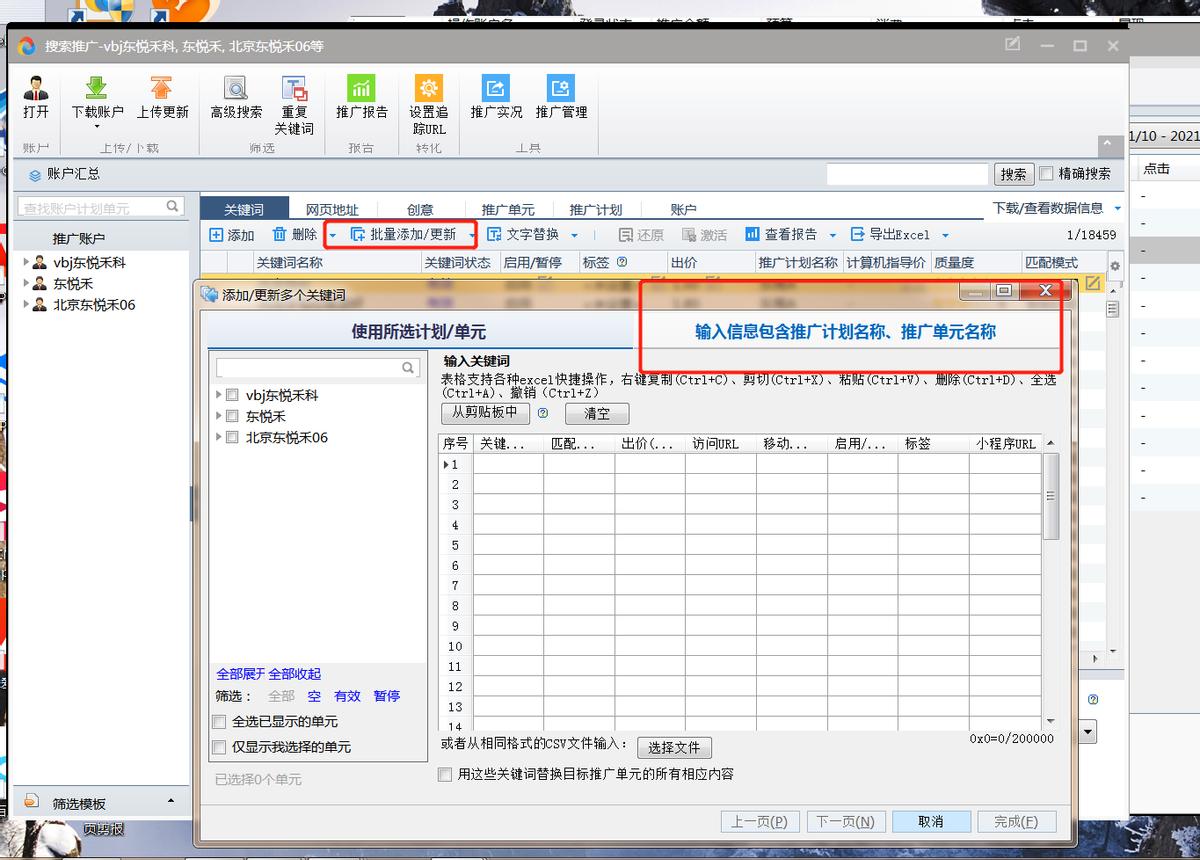Click the 从剪贴板中 paste button
The width and height of the screenshot is (1200, 860).
pos(485,413)
